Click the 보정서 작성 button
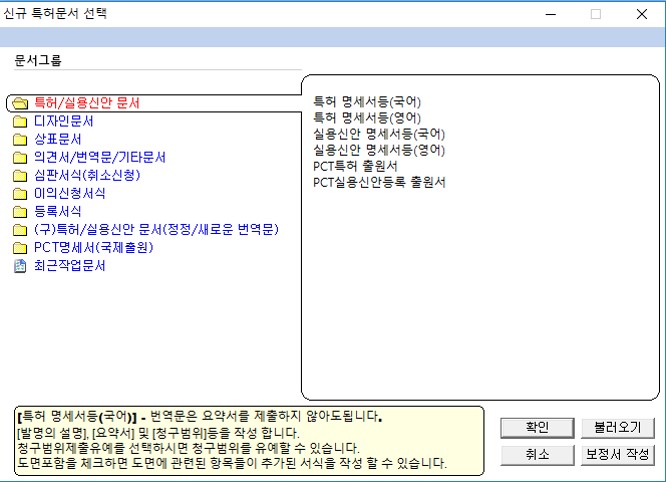This screenshot has height=482, width=666. 618,455
